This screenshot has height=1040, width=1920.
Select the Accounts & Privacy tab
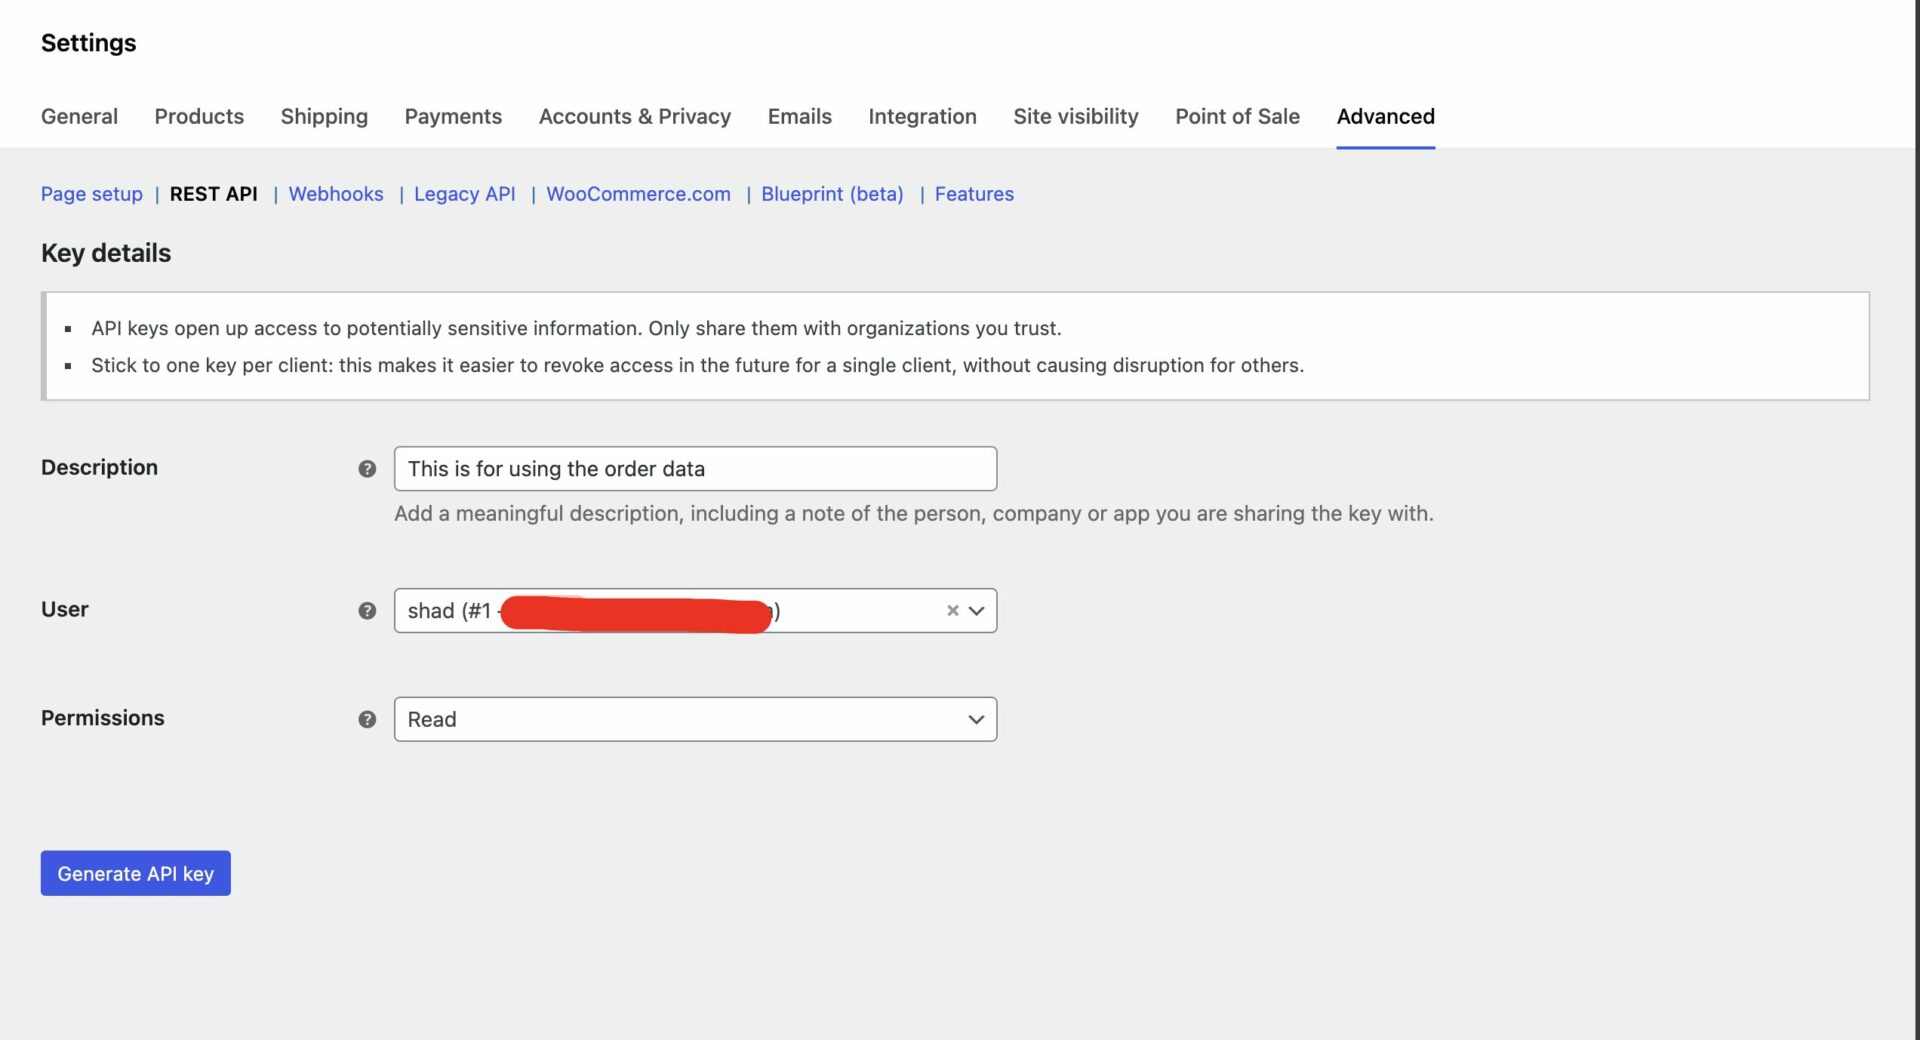pyautogui.click(x=634, y=116)
